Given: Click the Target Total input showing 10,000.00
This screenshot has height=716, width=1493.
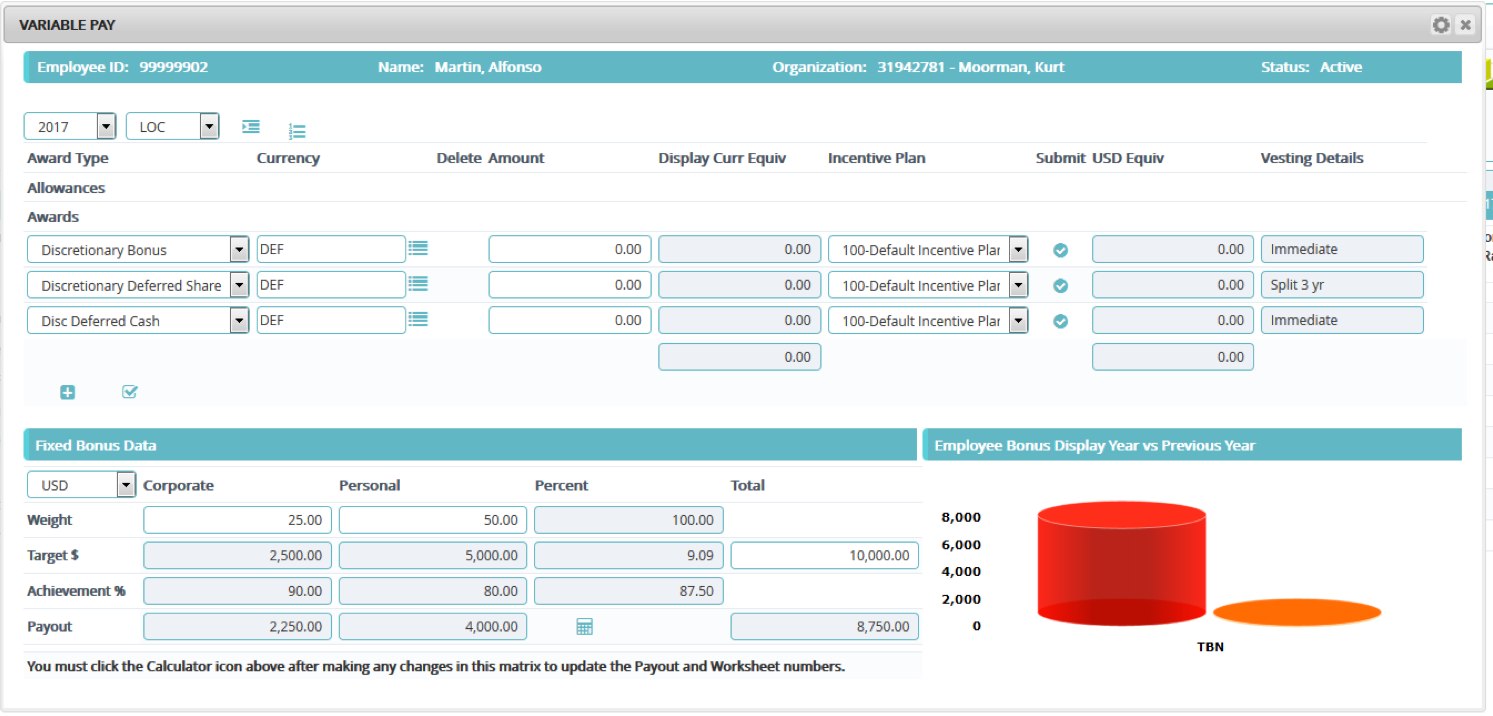Looking at the screenshot, I should pyautogui.click(x=823, y=555).
